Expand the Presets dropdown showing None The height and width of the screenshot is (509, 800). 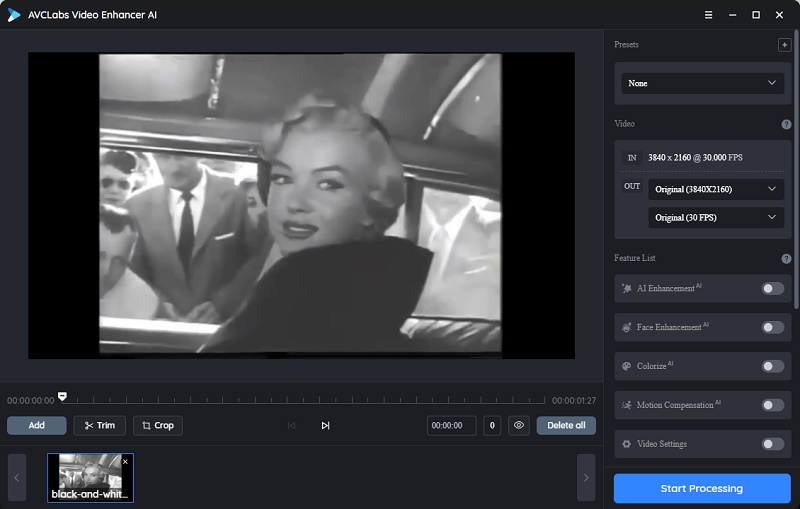pos(702,83)
